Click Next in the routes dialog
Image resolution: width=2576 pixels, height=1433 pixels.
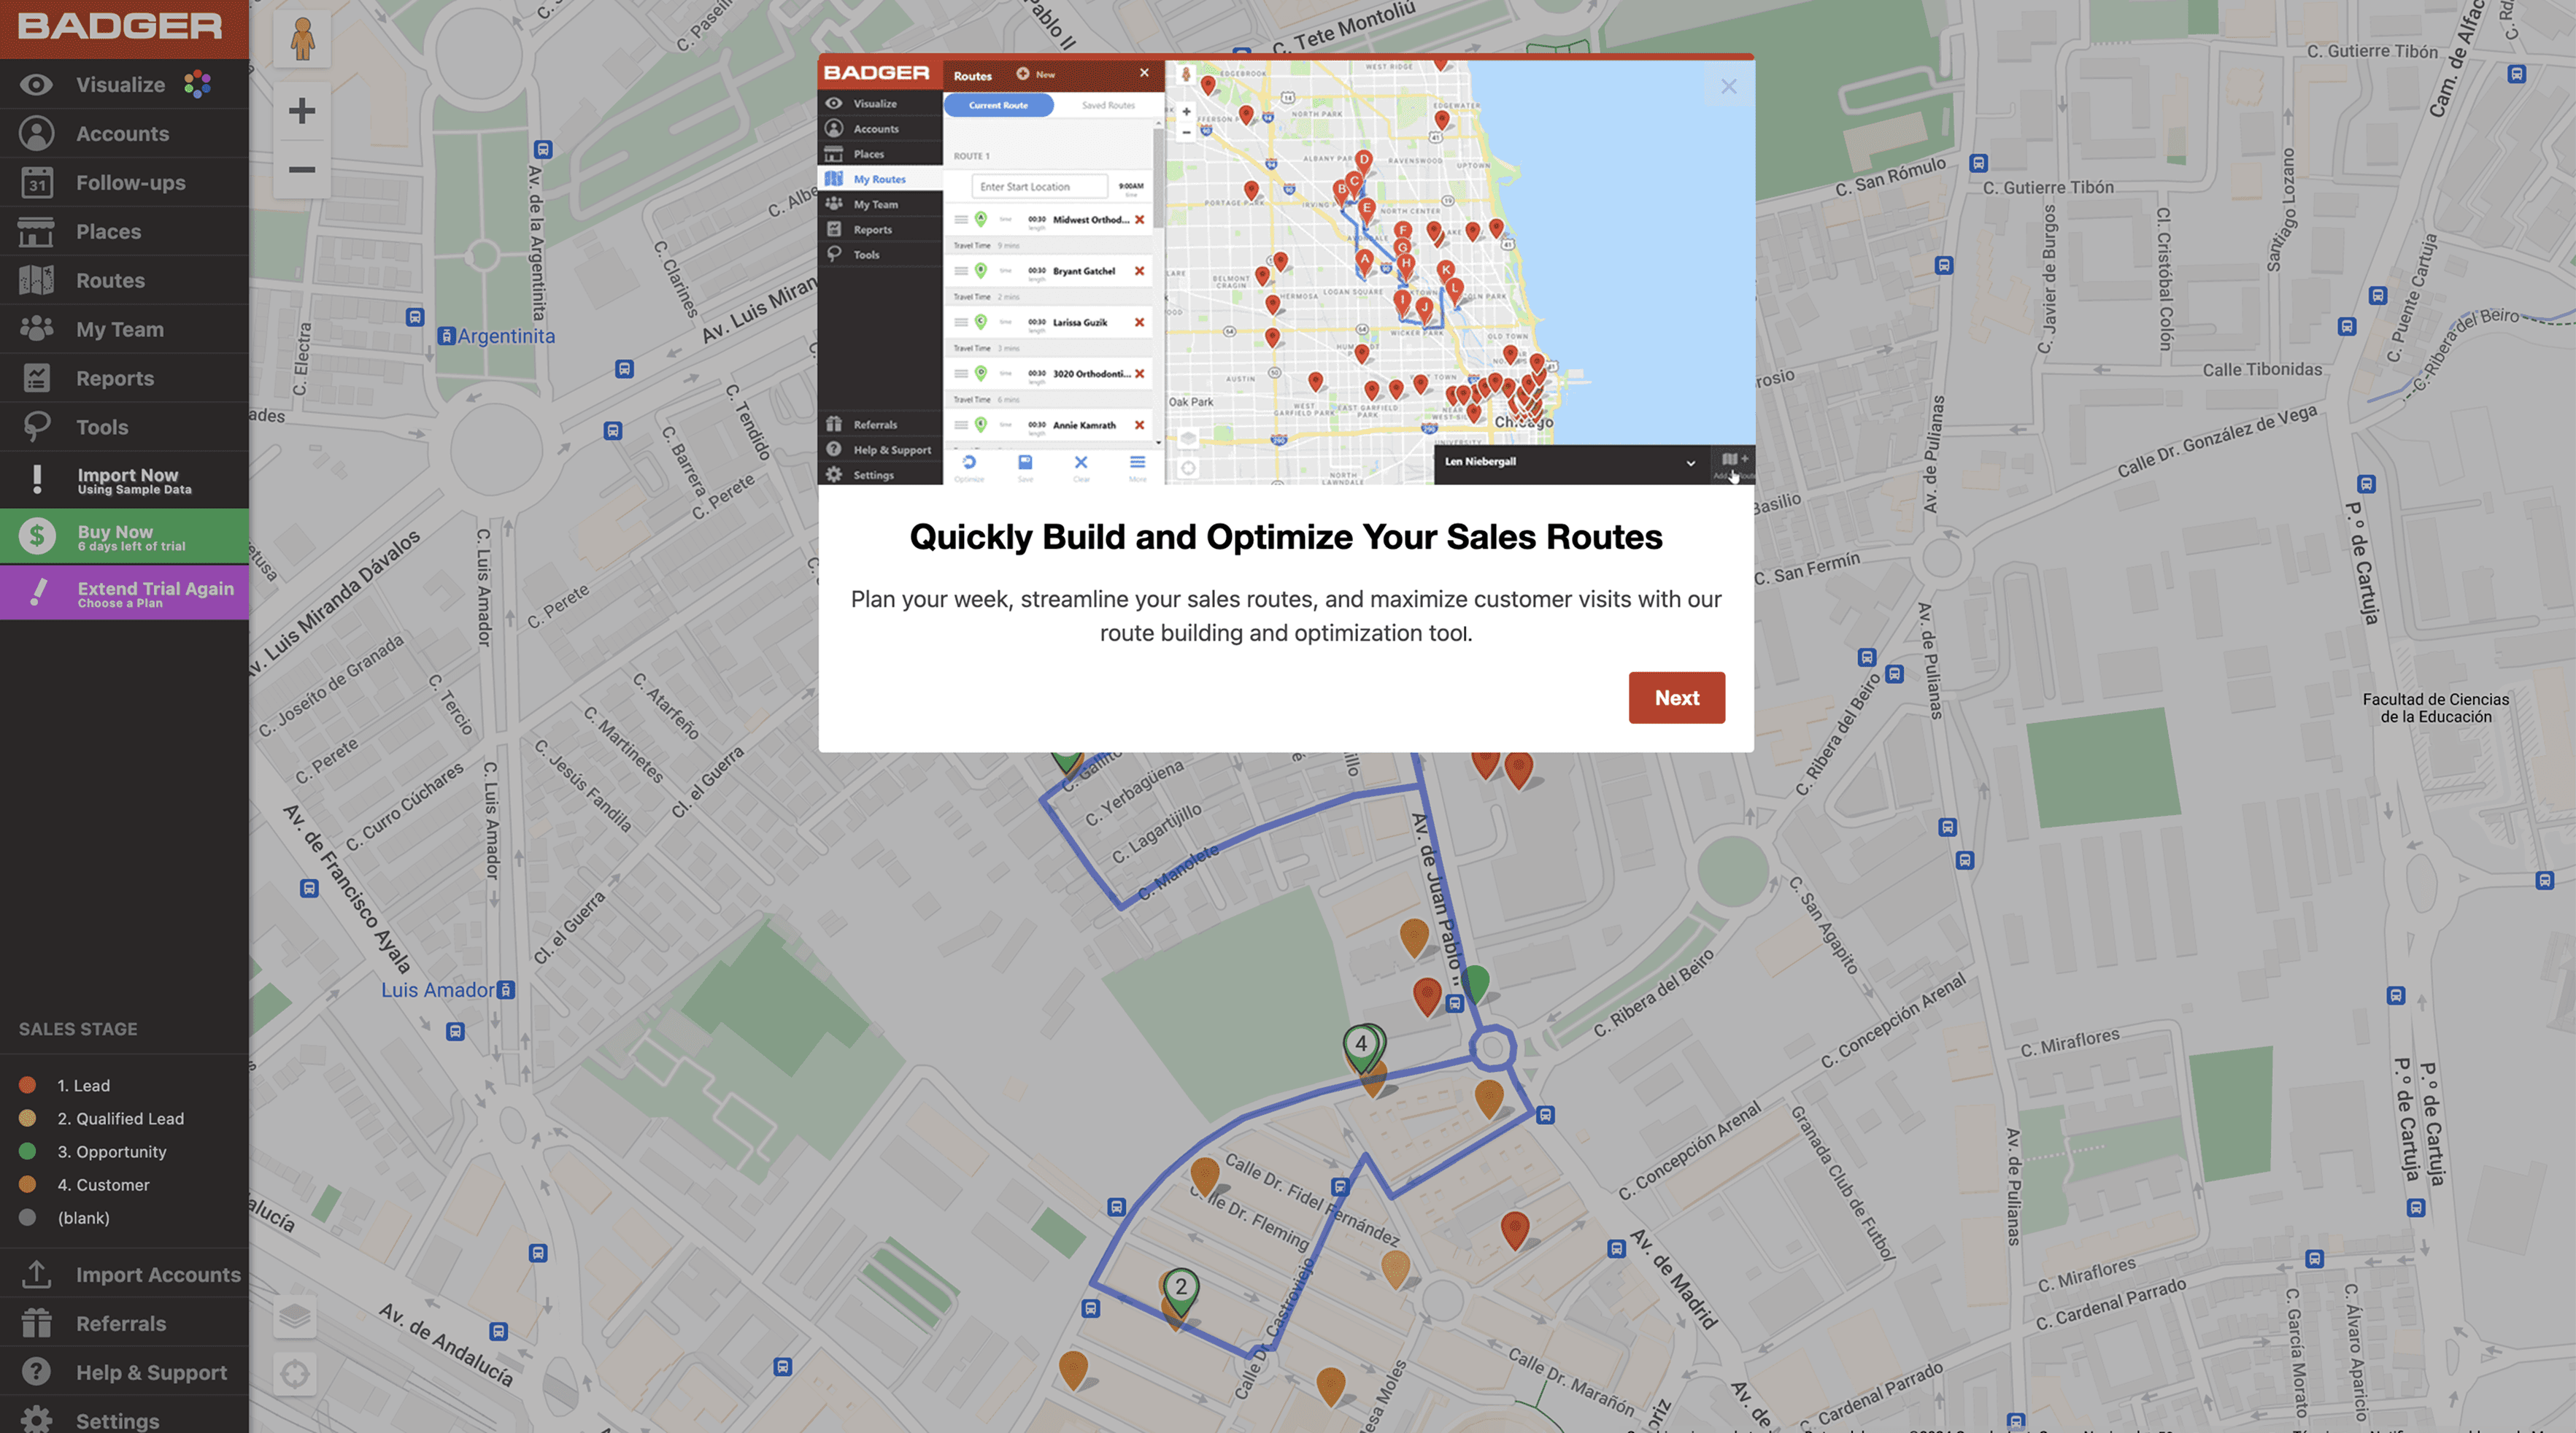(x=1676, y=698)
